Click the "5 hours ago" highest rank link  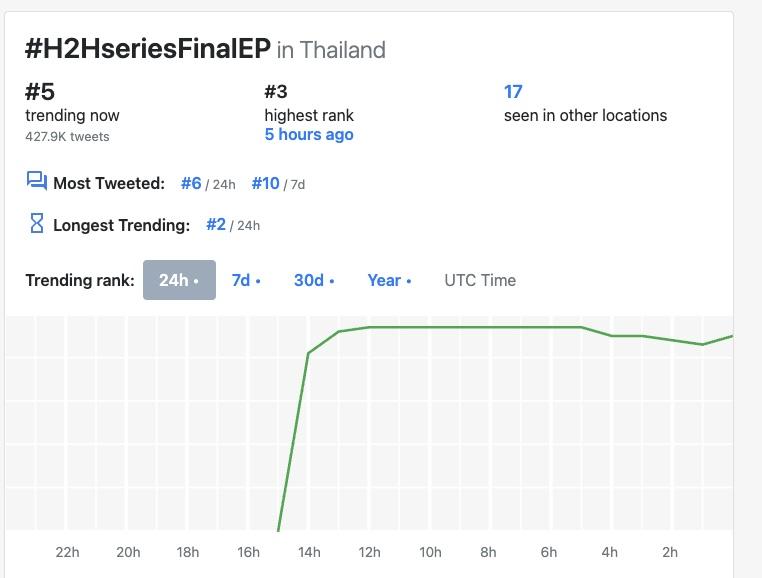point(309,134)
